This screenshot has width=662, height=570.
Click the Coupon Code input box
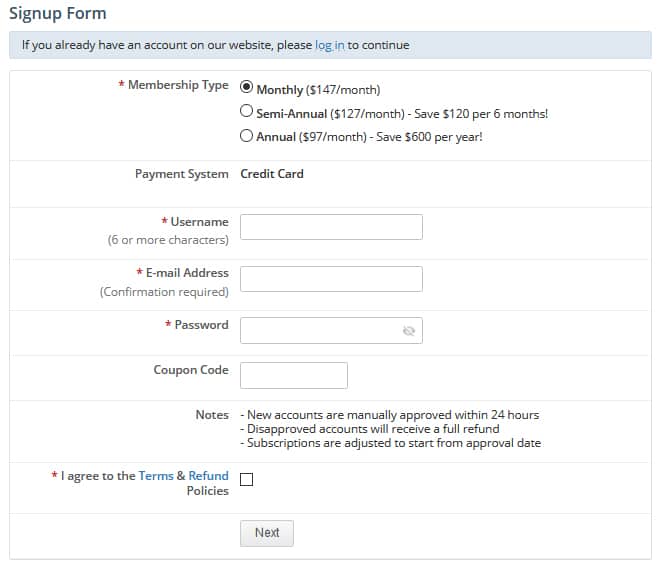pos(294,375)
